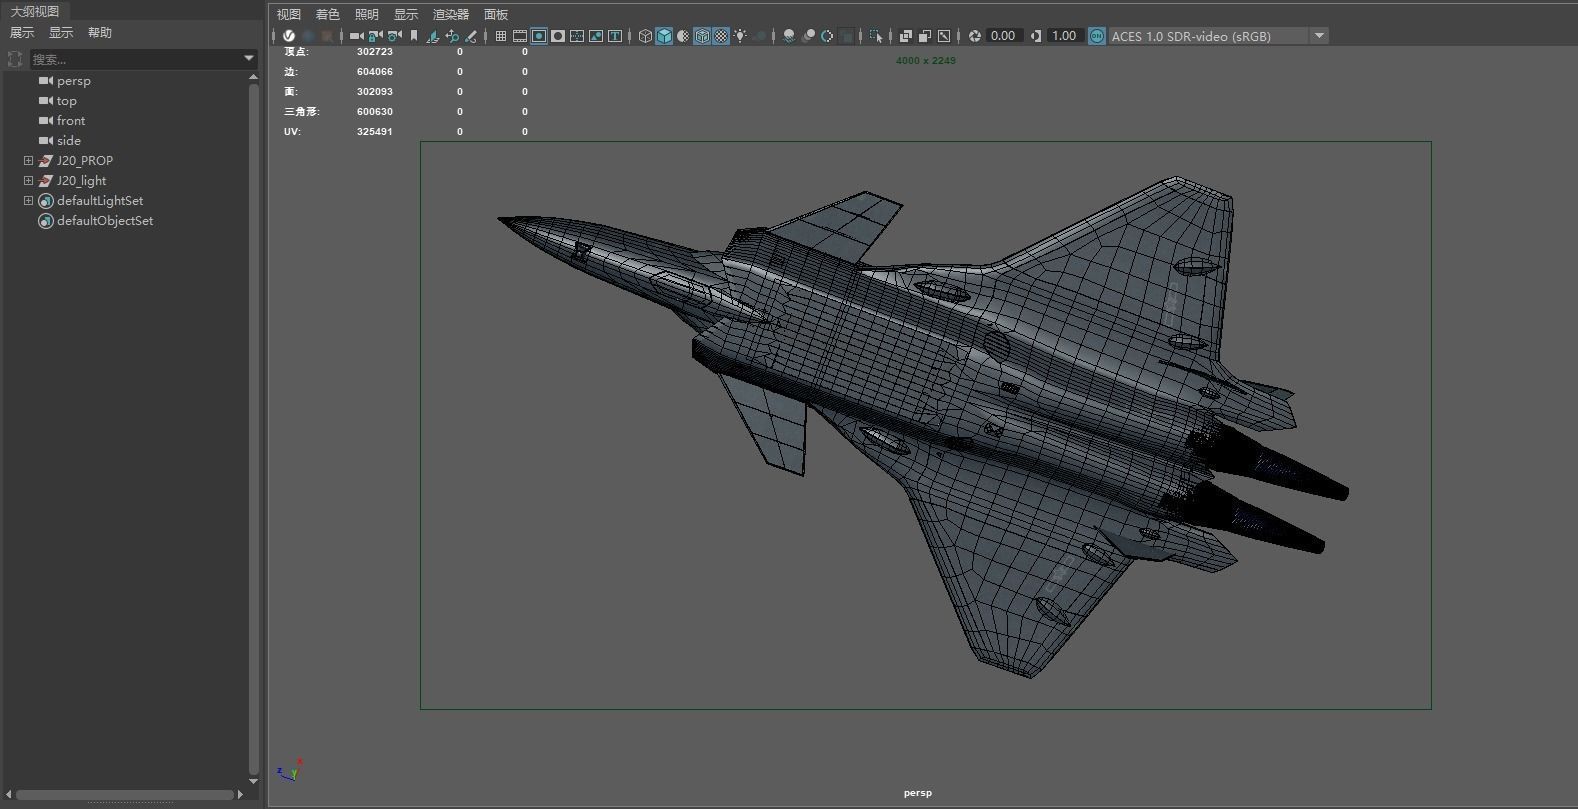Image resolution: width=1578 pixels, height=809 pixels.
Task: Open the 显示 panel menu in viewport
Action: tap(406, 14)
